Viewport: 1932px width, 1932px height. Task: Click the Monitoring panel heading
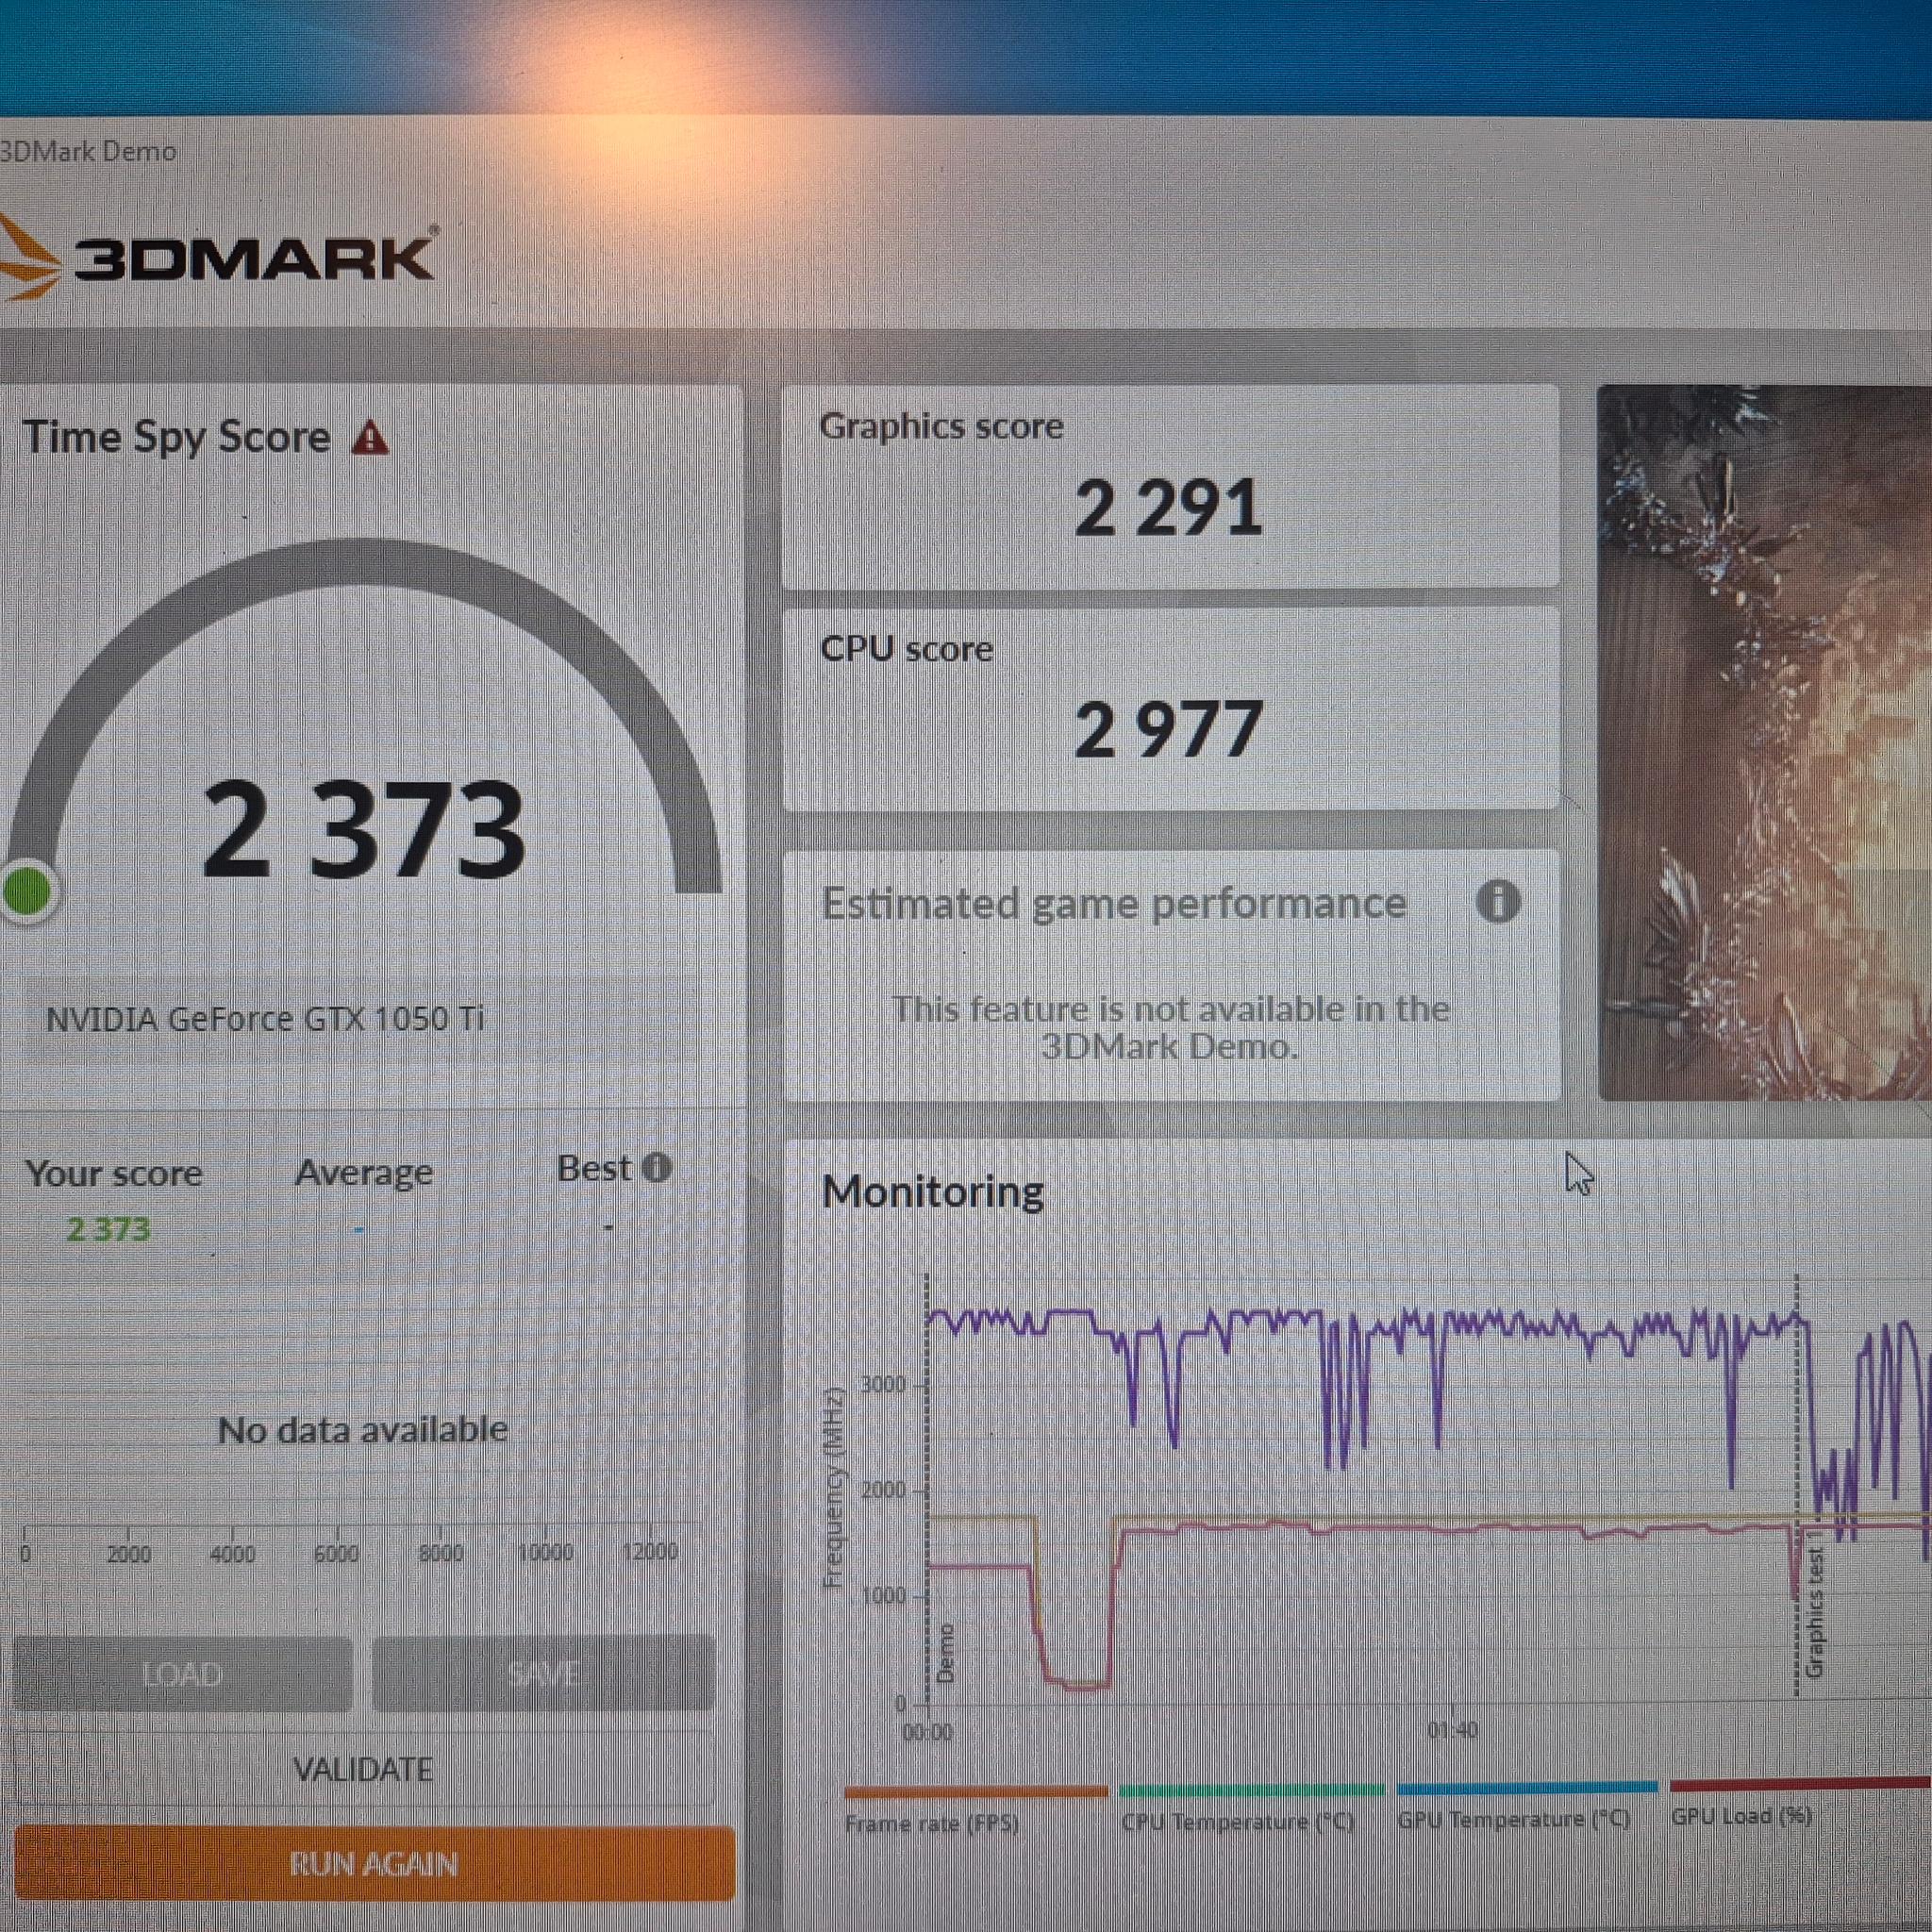point(933,1191)
